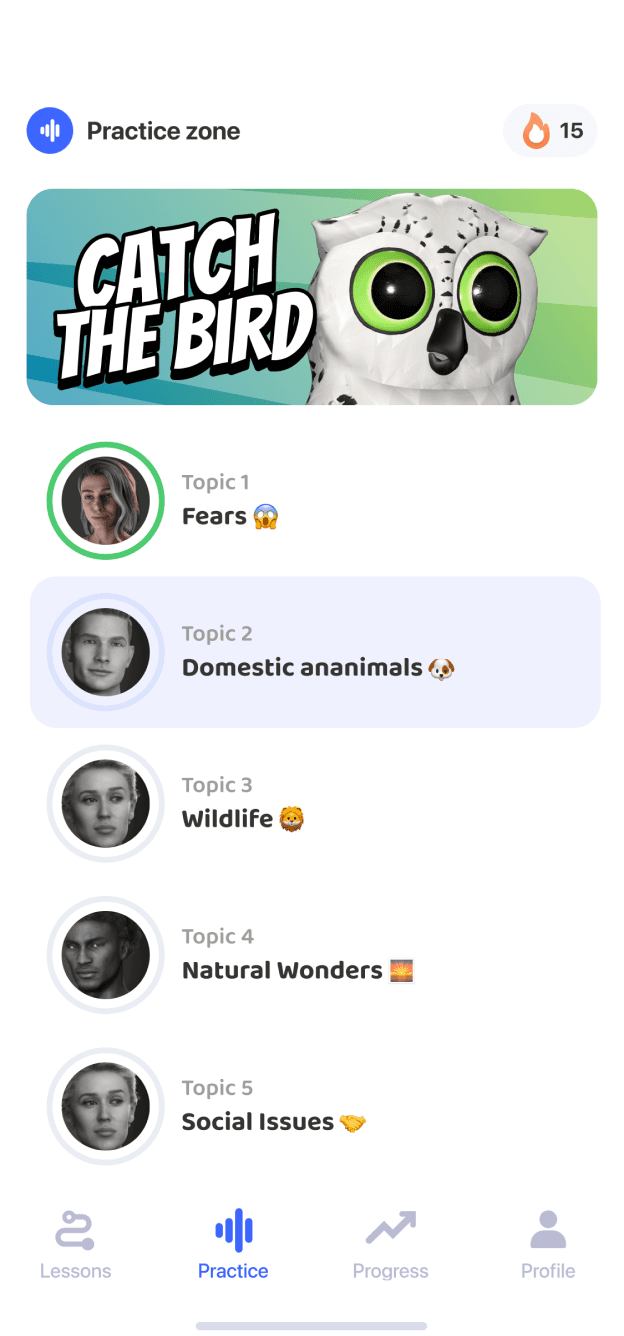Select Topic 1 avatar with green ring
The image size is (624, 1336).
coord(106,501)
